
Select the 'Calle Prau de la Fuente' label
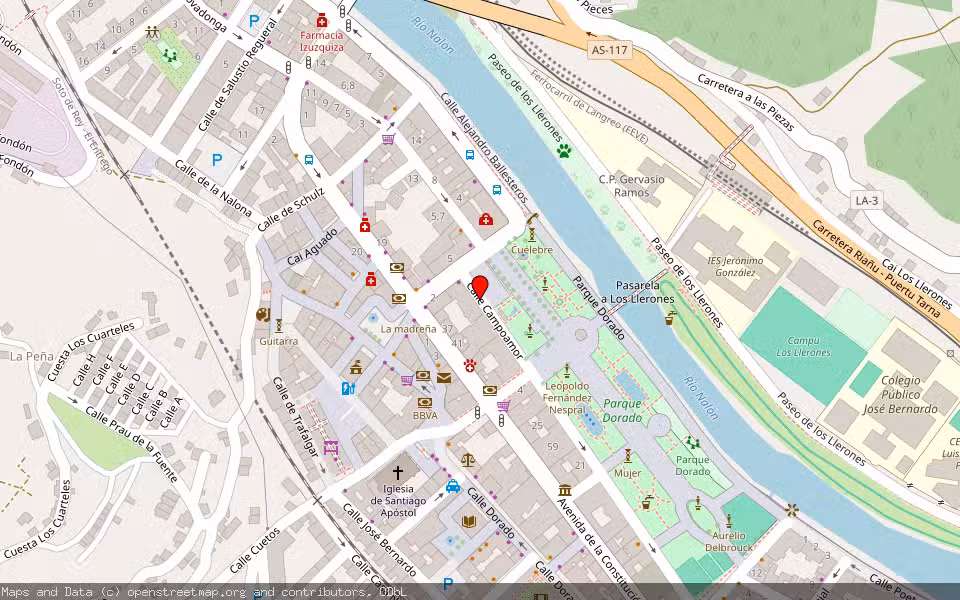point(132,444)
